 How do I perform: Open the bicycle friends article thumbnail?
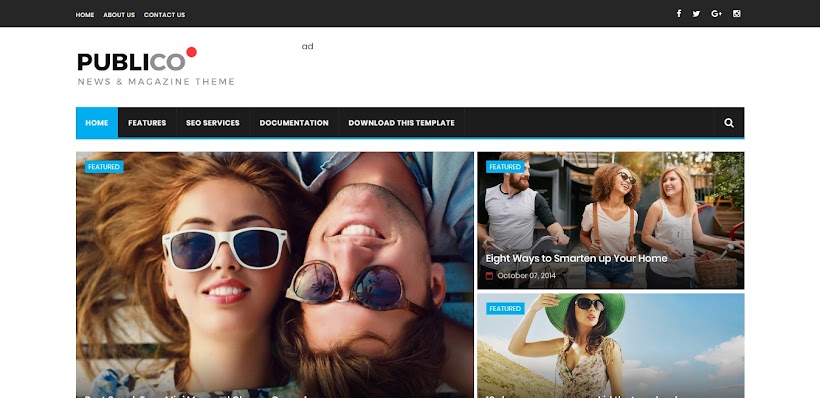click(611, 221)
